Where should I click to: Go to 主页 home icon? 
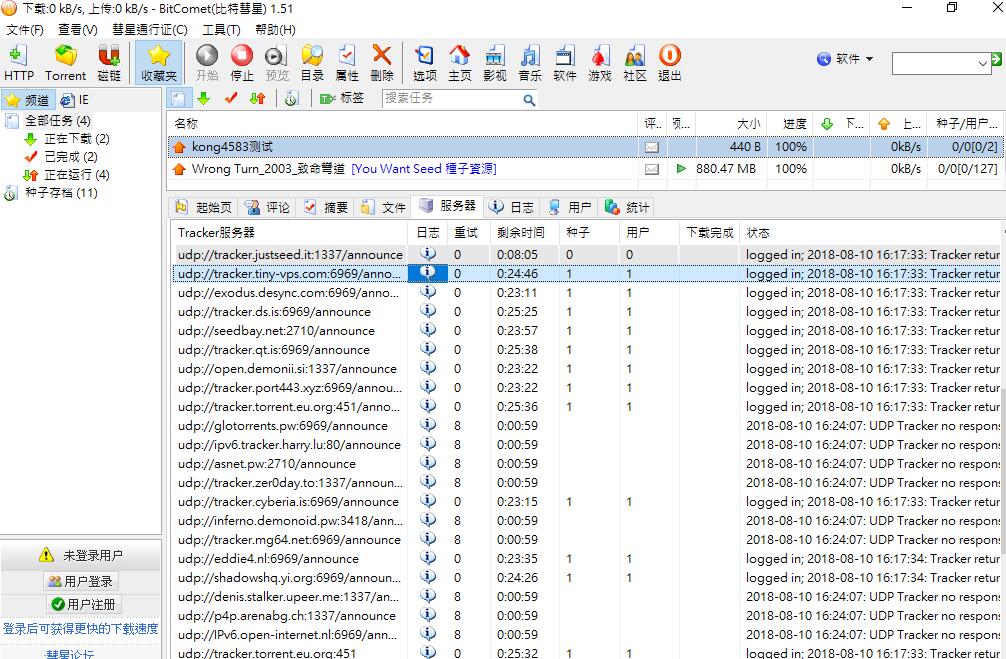(459, 62)
